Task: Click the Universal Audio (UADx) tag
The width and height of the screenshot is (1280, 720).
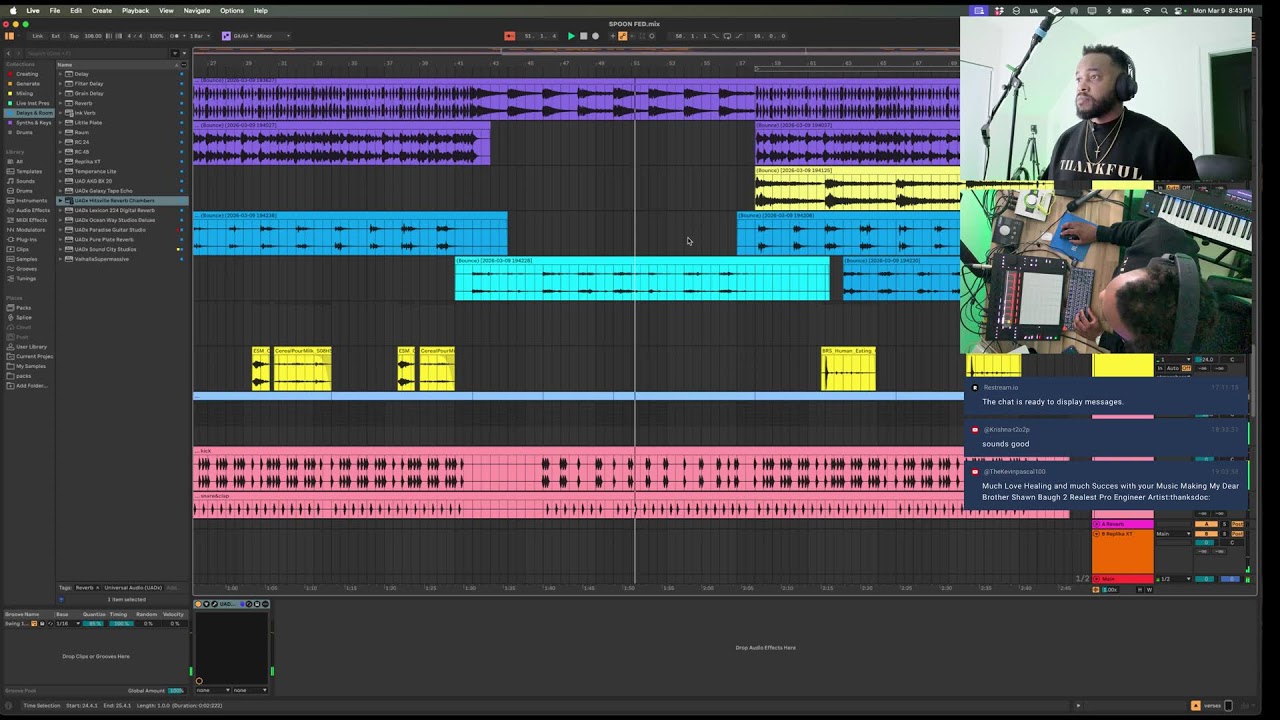Action: pos(132,587)
